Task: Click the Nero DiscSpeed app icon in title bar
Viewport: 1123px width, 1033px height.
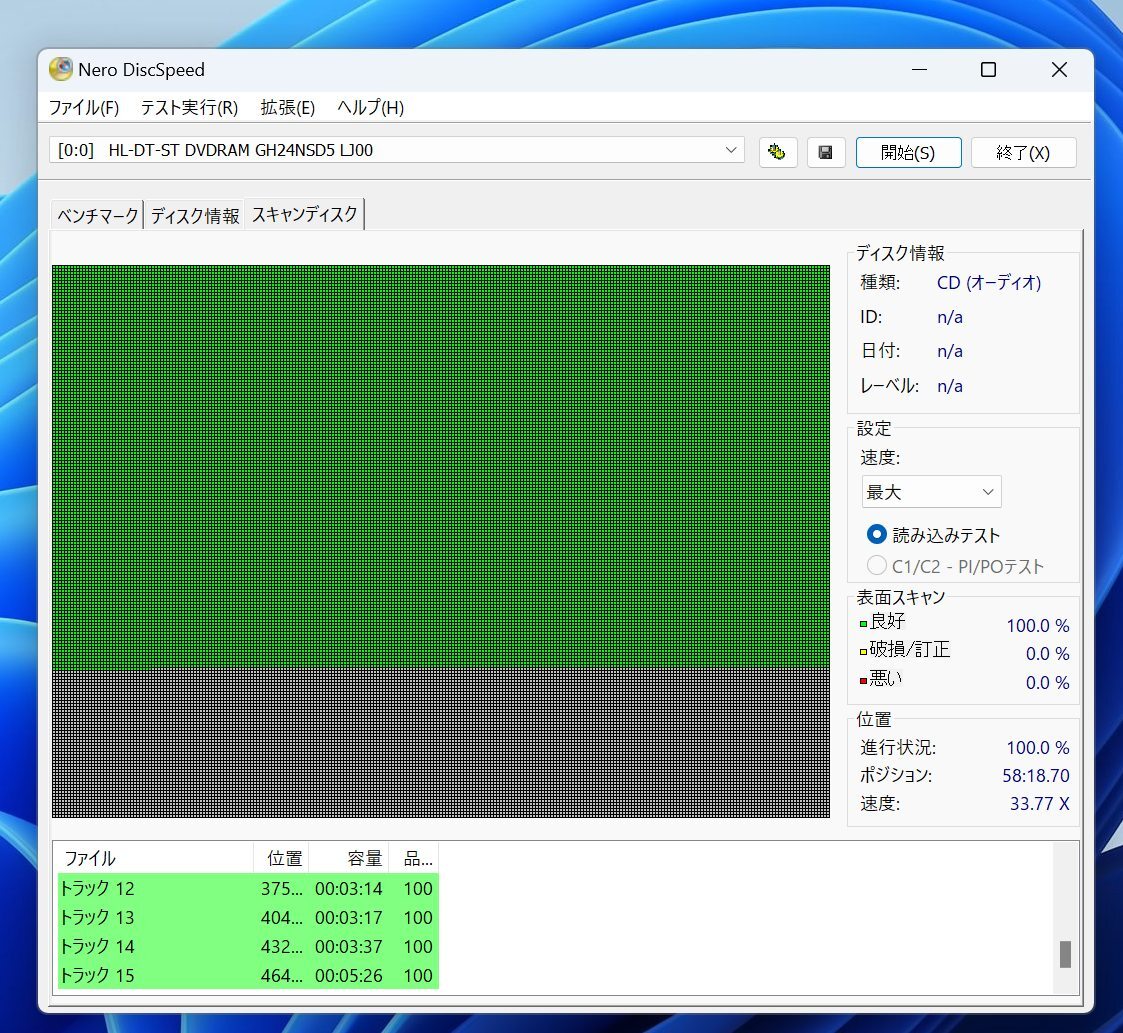Action: click(x=61, y=69)
